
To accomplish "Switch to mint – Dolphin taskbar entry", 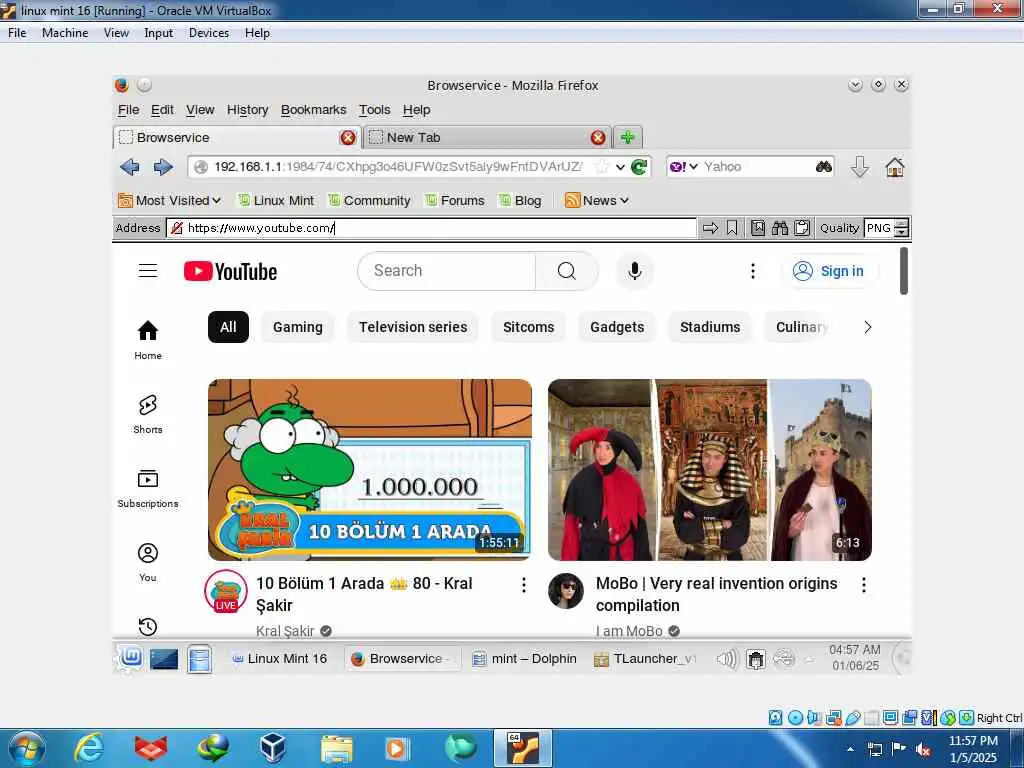I will pyautogui.click(x=525, y=659).
